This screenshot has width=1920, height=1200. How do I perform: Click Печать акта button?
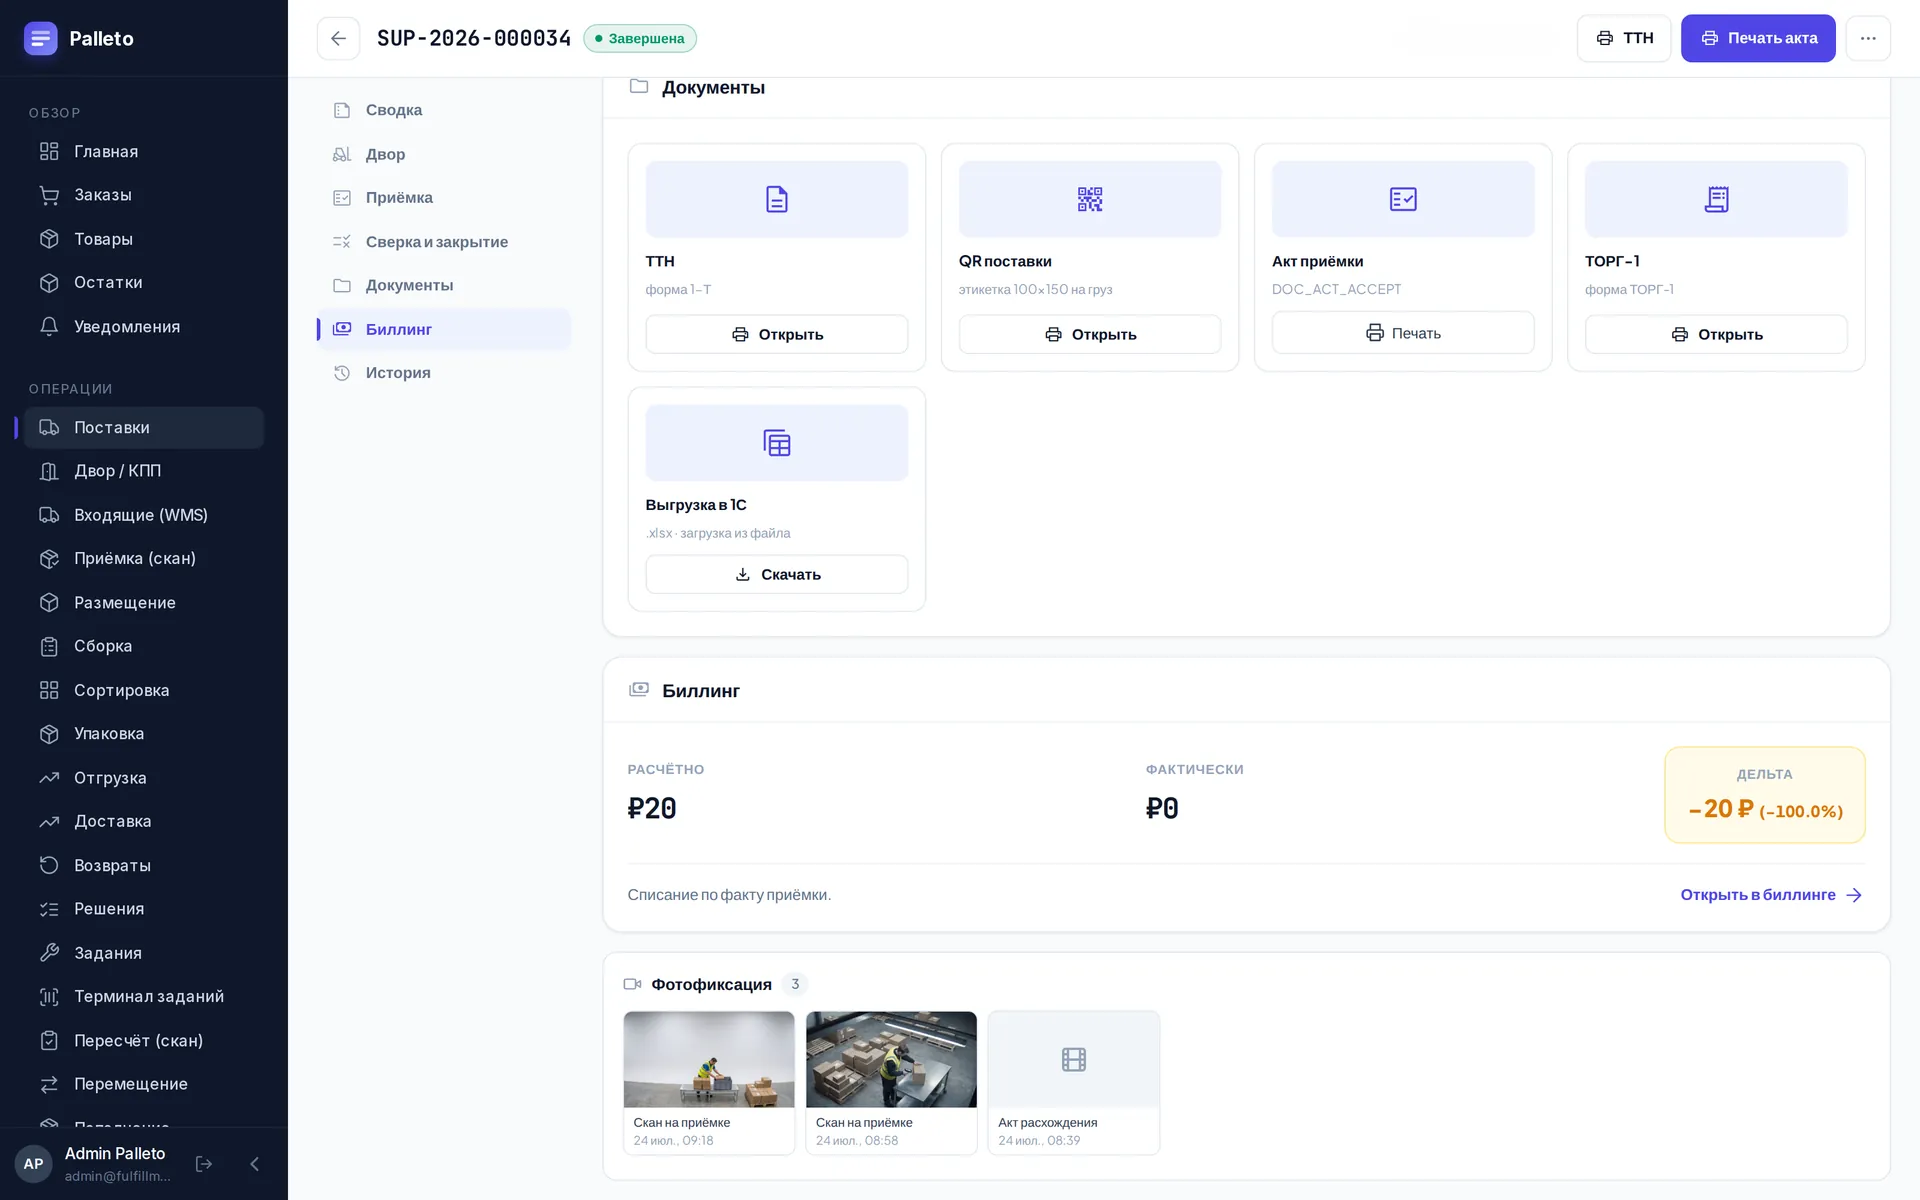point(1757,38)
